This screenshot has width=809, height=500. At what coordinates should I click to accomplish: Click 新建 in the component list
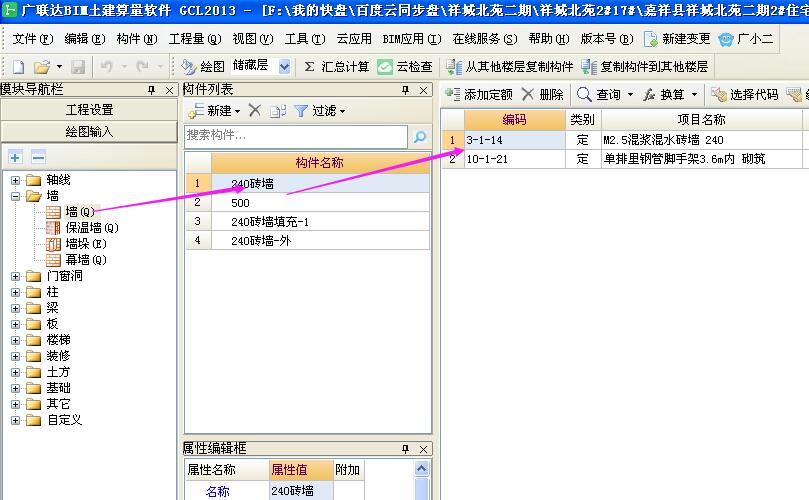point(214,110)
